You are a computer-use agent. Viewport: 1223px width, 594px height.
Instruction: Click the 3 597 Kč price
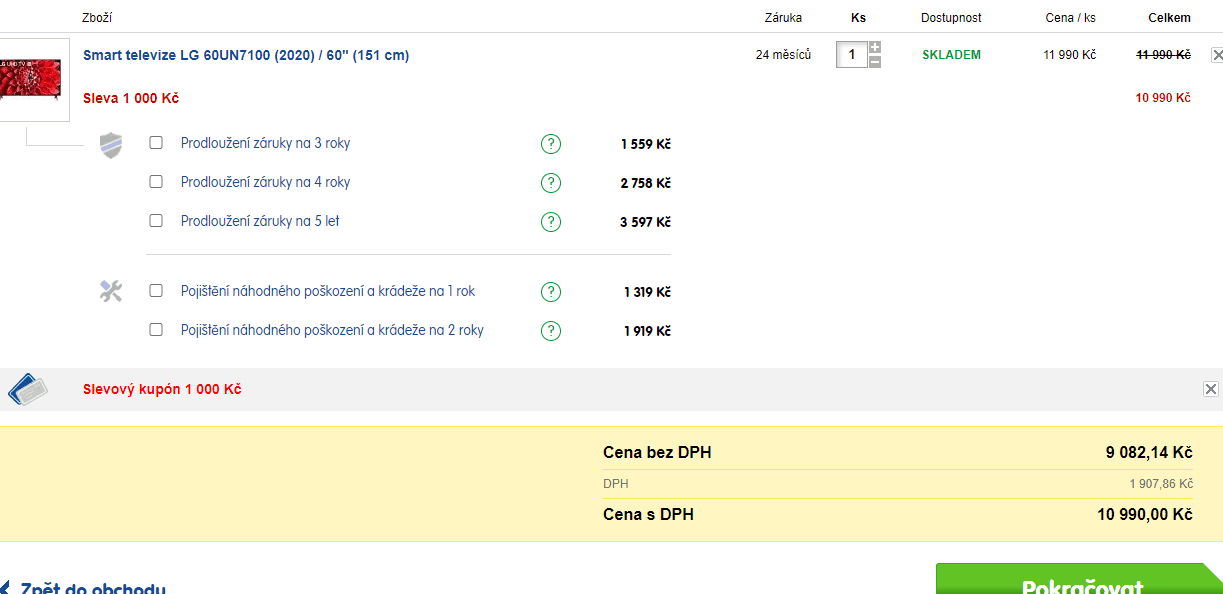(x=645, y=222)
